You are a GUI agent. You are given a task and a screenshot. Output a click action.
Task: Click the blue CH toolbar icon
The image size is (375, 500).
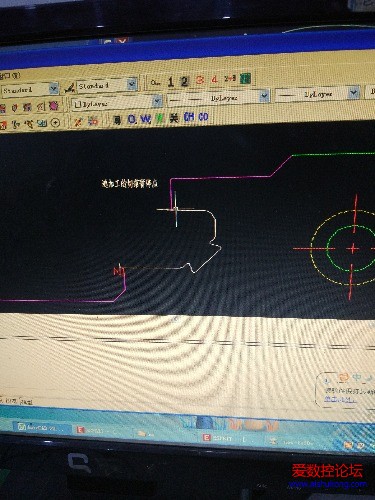189,117
